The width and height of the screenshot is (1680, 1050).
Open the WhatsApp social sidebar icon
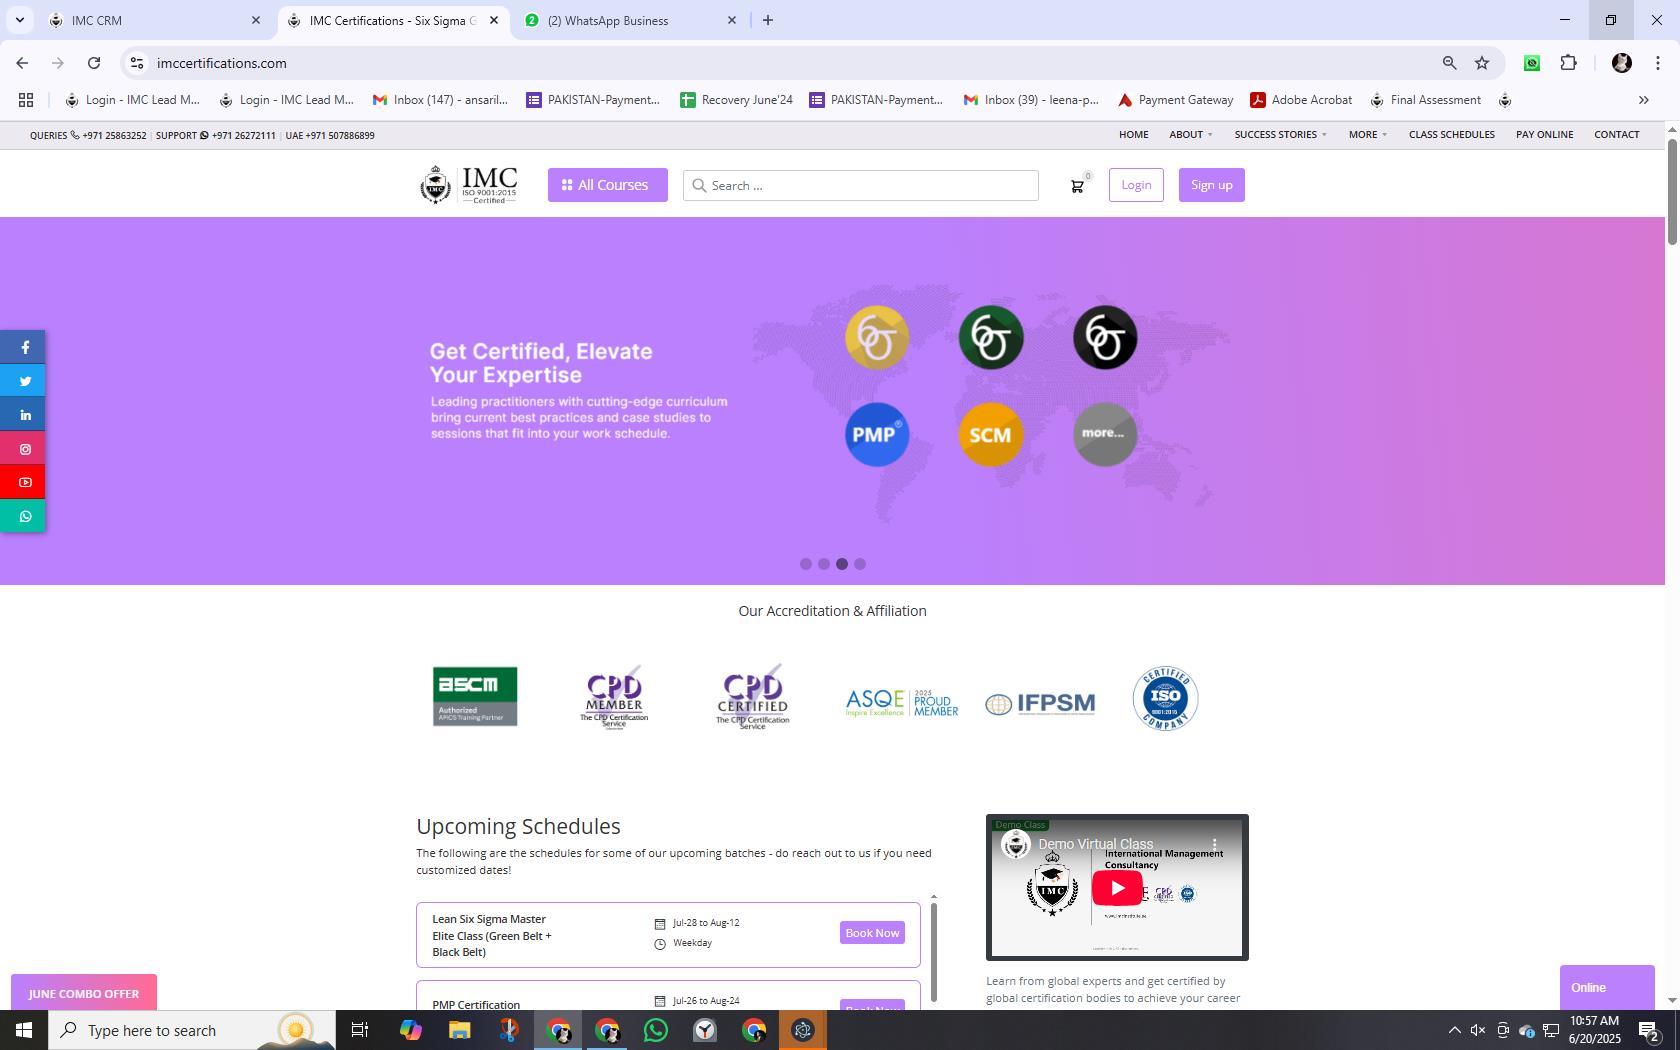coord(22,517)
